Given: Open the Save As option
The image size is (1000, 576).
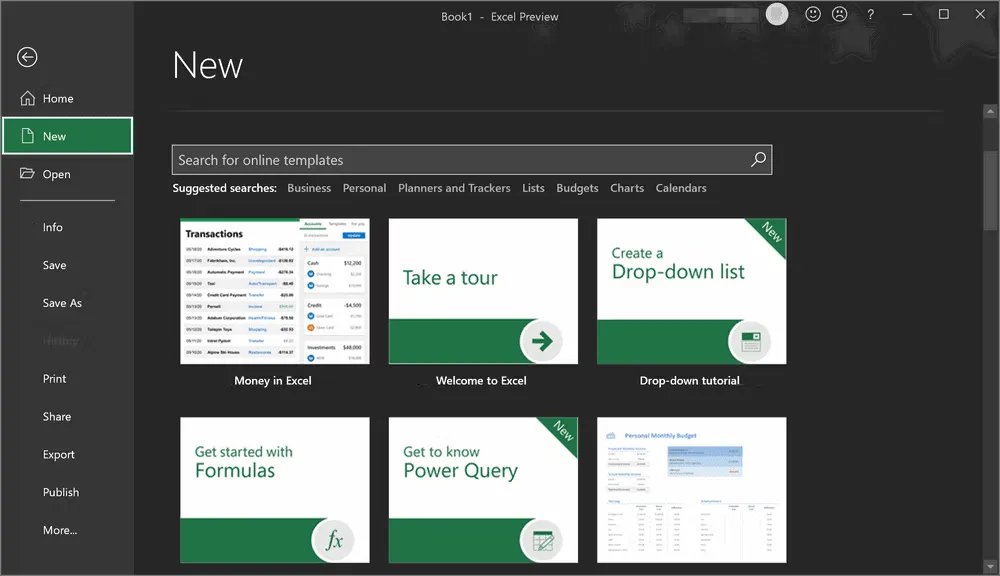Looking at the screenshot, I should [x=62, y=303].
